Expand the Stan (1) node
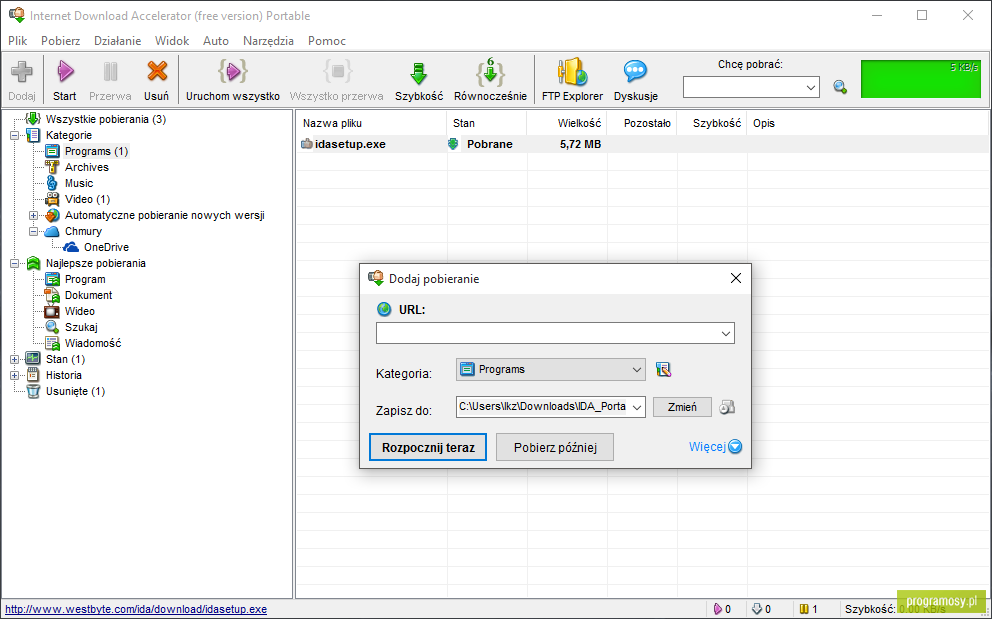The width and height of the screenshot is (992, 619). 15,359
